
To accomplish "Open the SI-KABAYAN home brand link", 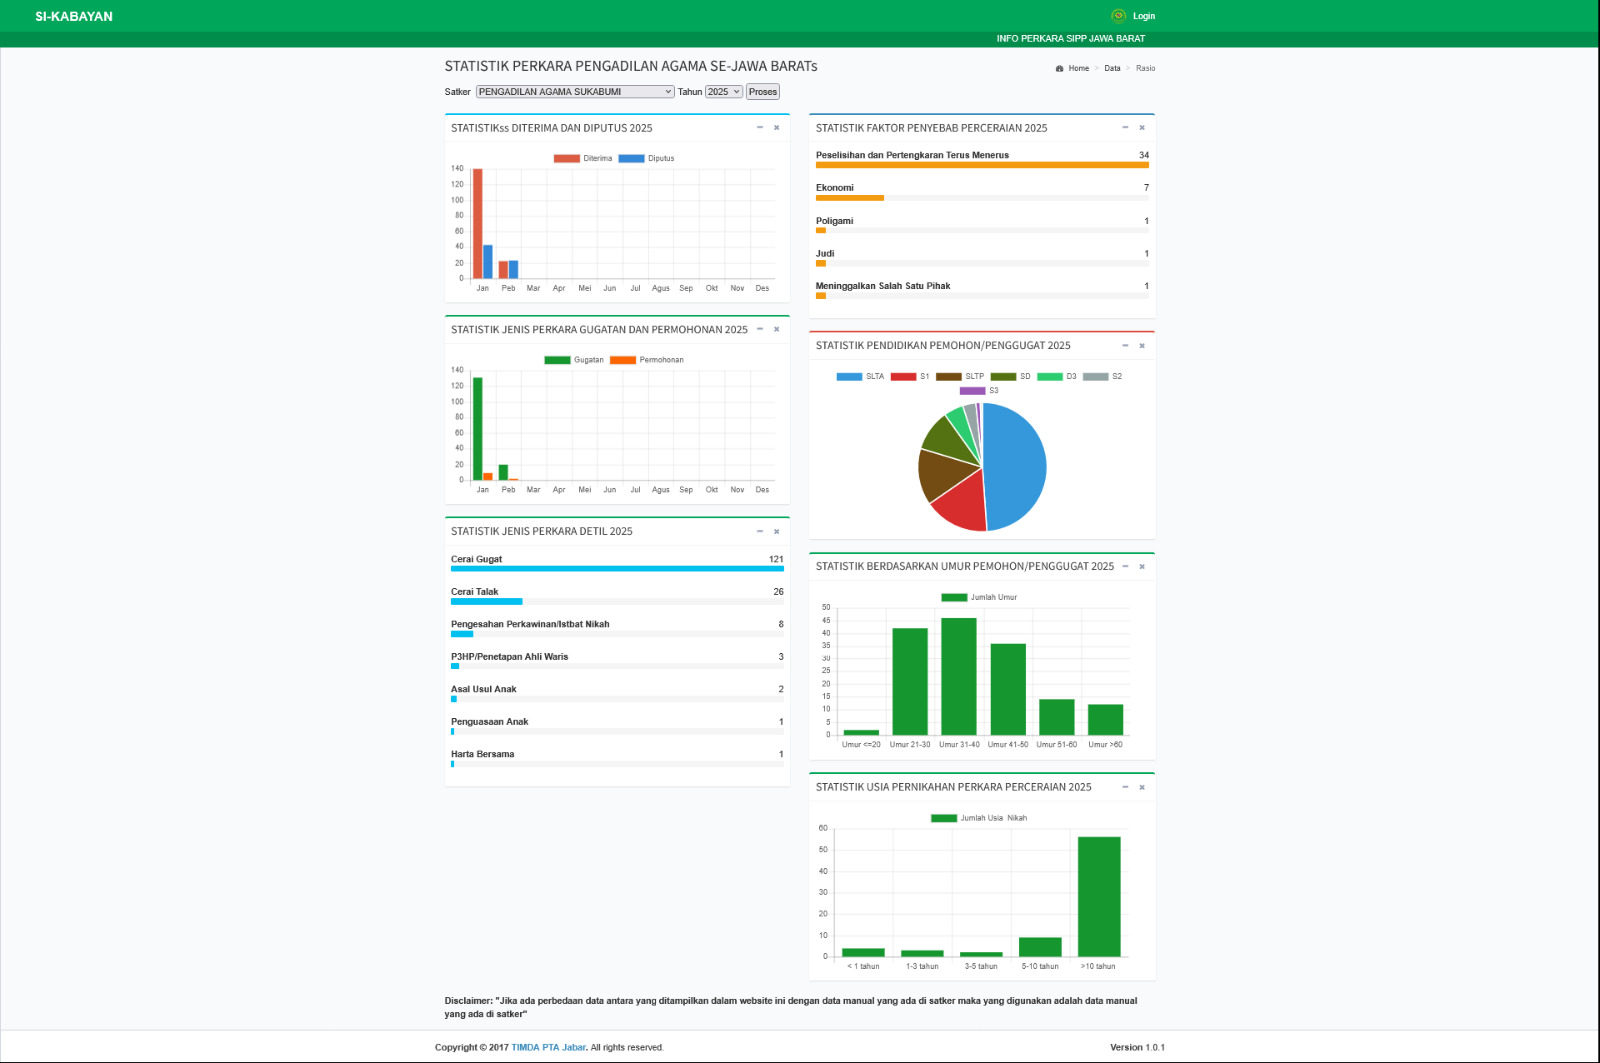I will click(74, 16).
